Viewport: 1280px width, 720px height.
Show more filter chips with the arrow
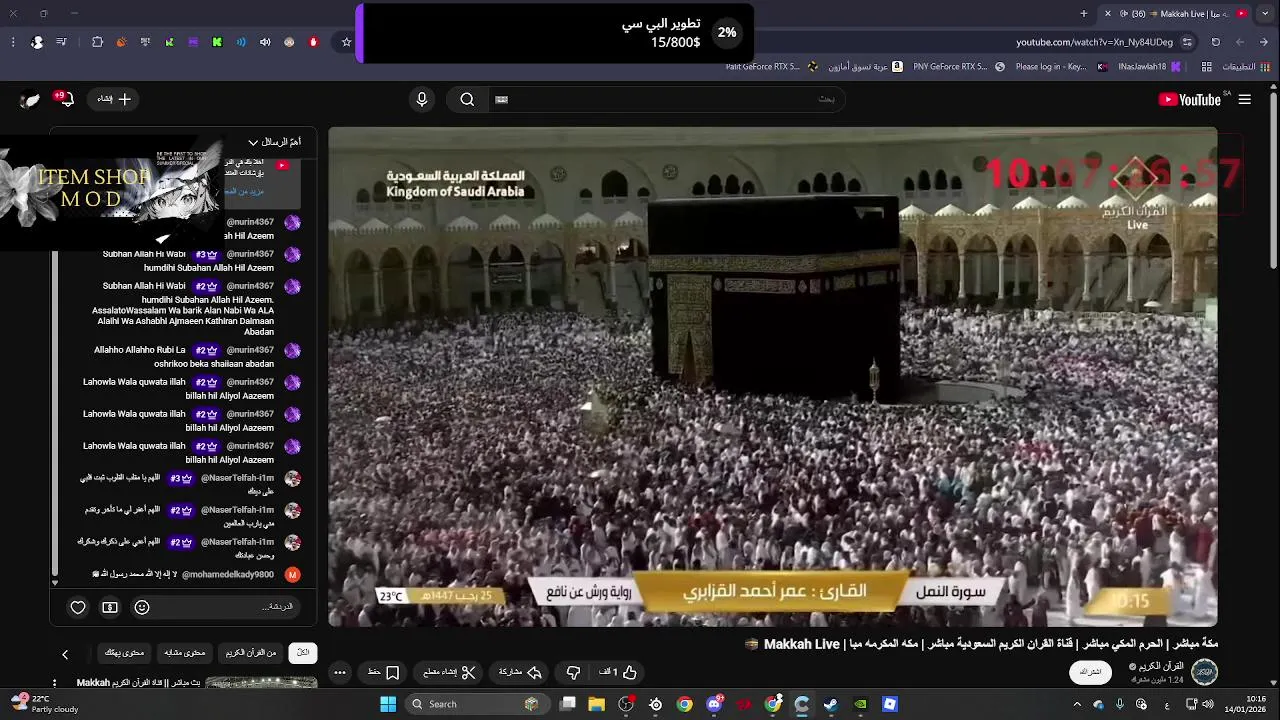65,654
